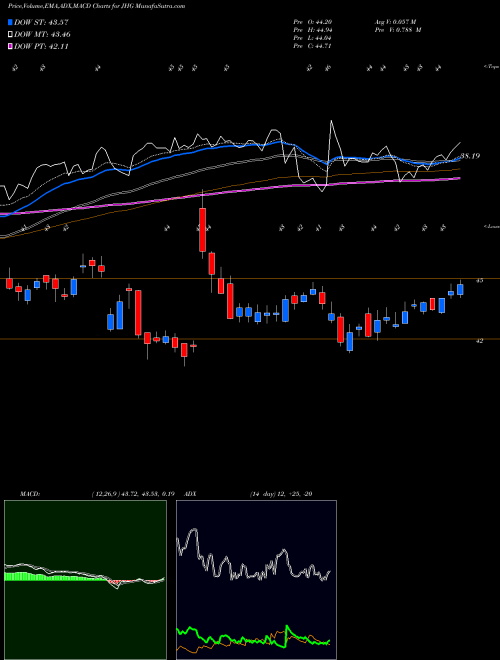The height and width of the screenshot is (660, 500).
Task: Select the DOW ST: 43.57 label
Action: tap(42, 22)
